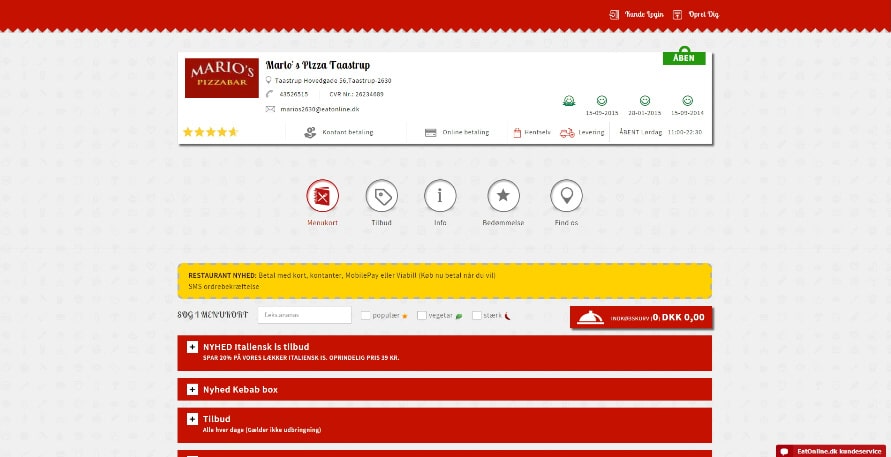The width and height of the screenshot is (891, 457).
Task: Click the ÅBEN status badge
Action: [x=684, y=58]
